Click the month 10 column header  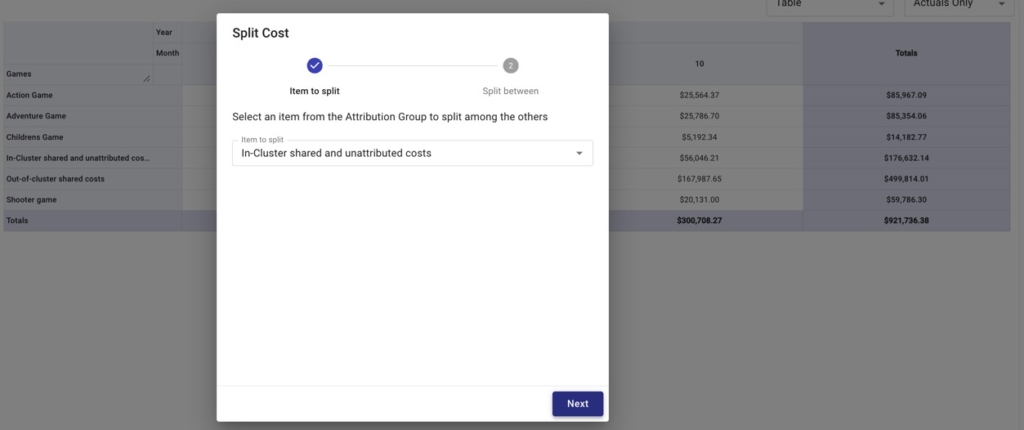point(699,64)
